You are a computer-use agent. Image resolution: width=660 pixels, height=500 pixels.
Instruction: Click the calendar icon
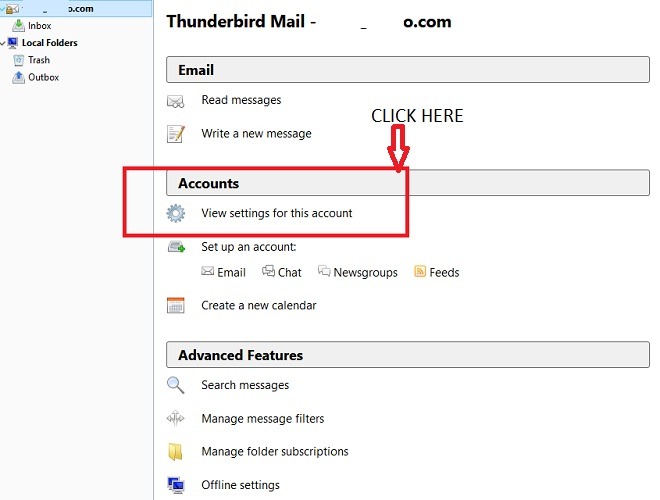point(176,306)
